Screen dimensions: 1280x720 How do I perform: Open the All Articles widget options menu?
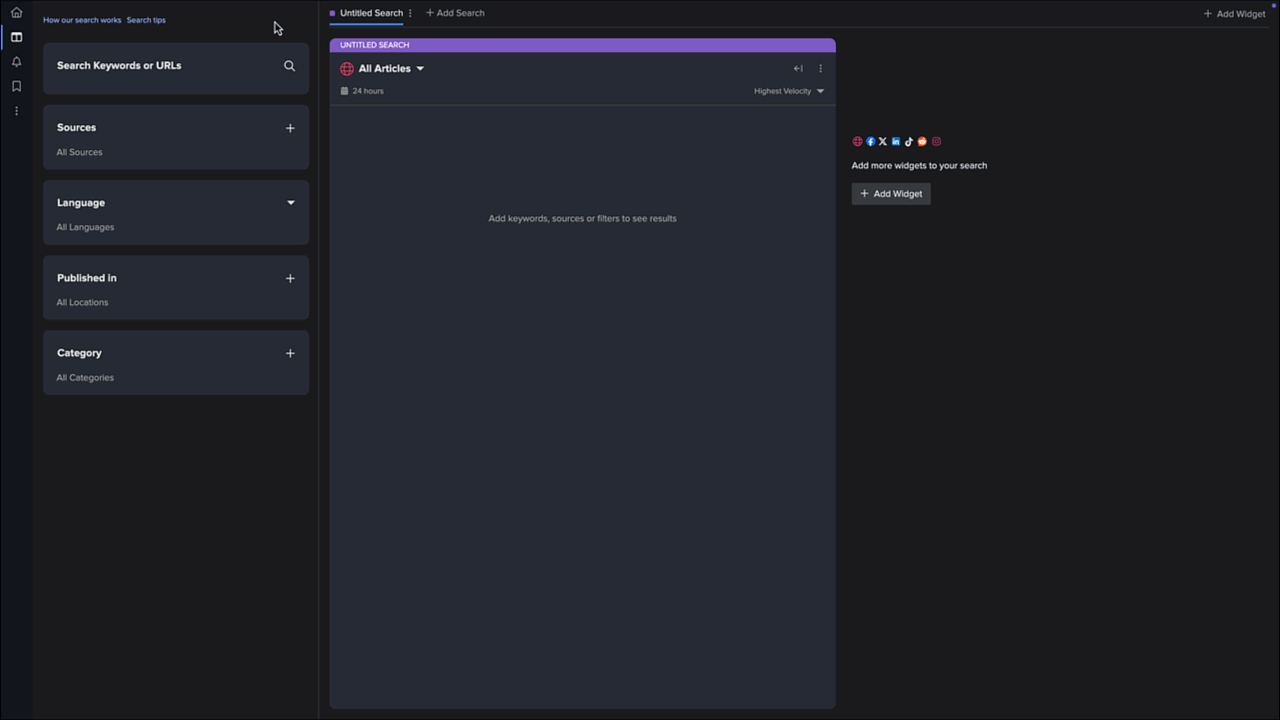820,69
